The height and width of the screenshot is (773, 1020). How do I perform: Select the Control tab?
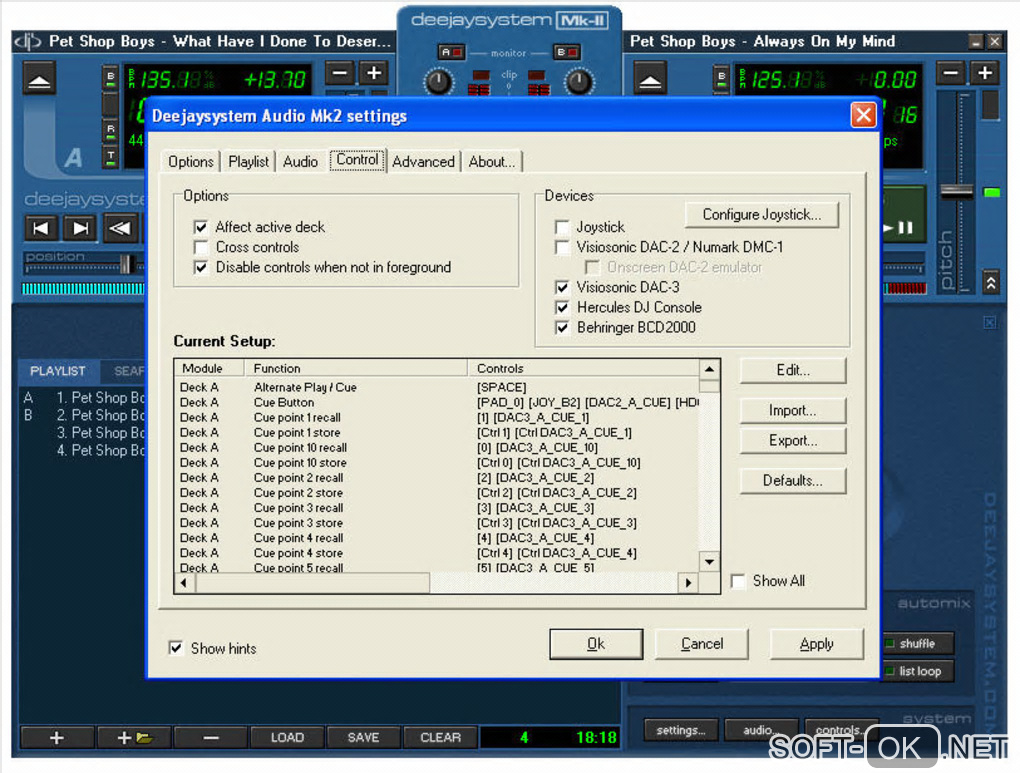[x=357, y=160]
